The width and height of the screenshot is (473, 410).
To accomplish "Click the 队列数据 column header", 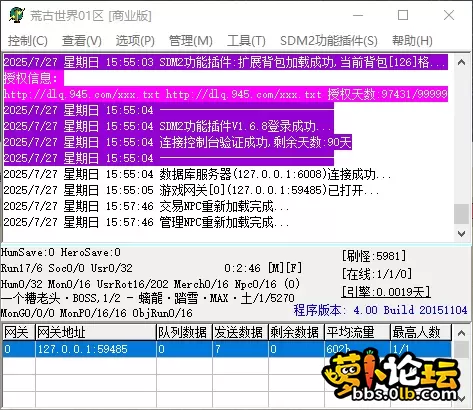I will click(x=184, y=332).
